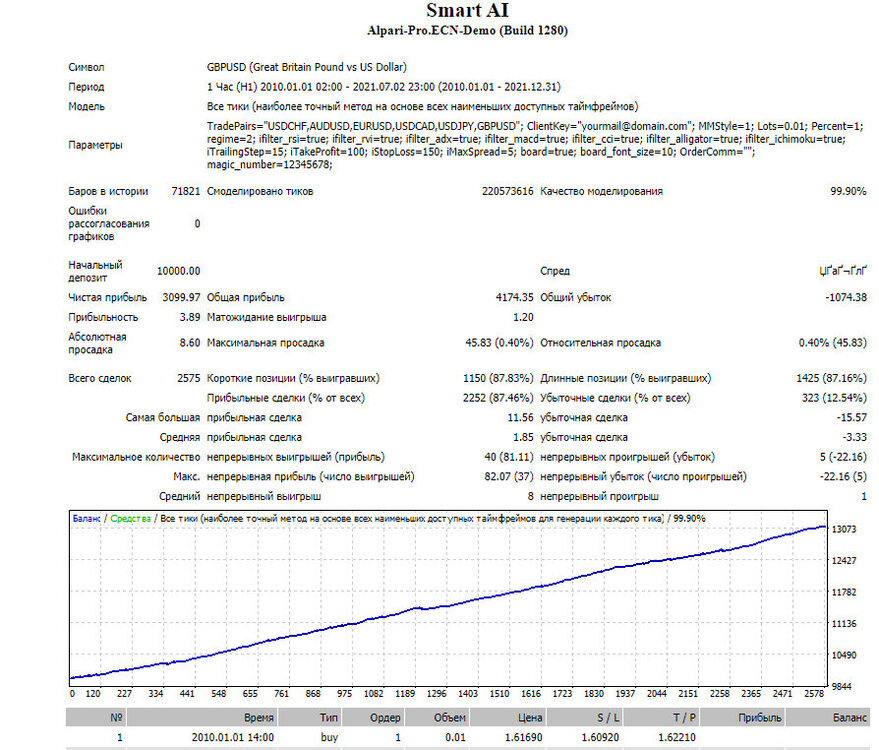Click the absolute drawdown value 8.60
The width and height of the screenshot is (879, 750).
click(189, 343)
